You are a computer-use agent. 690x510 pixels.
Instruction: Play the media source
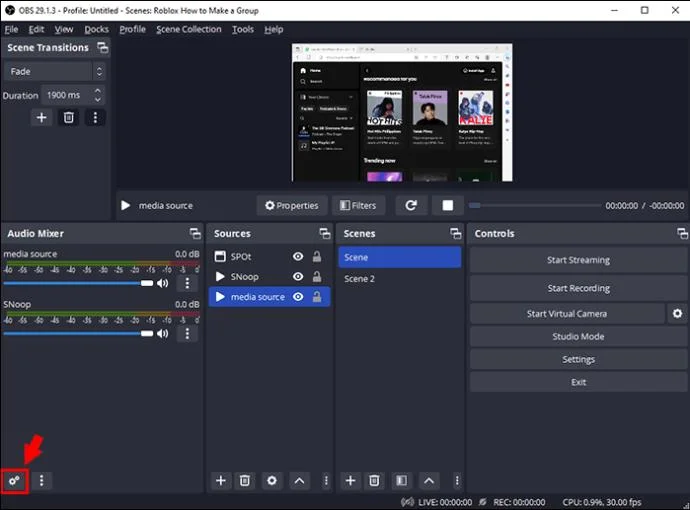[125, 205]
